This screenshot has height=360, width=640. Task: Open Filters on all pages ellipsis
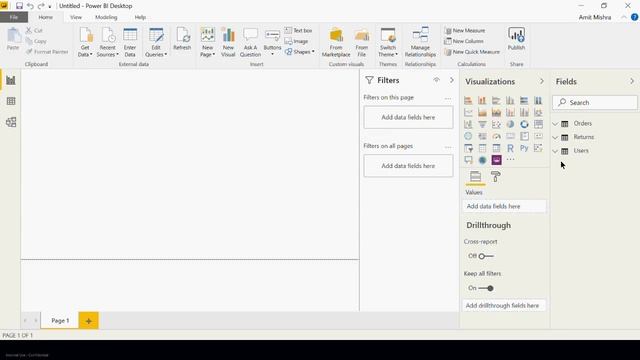click(x=448, y=147)
